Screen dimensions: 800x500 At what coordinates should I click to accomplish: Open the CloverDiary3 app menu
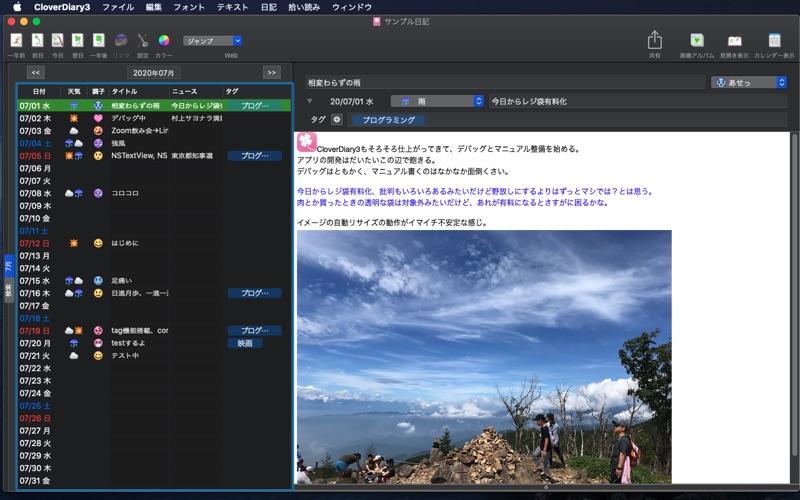pos(62,7)
